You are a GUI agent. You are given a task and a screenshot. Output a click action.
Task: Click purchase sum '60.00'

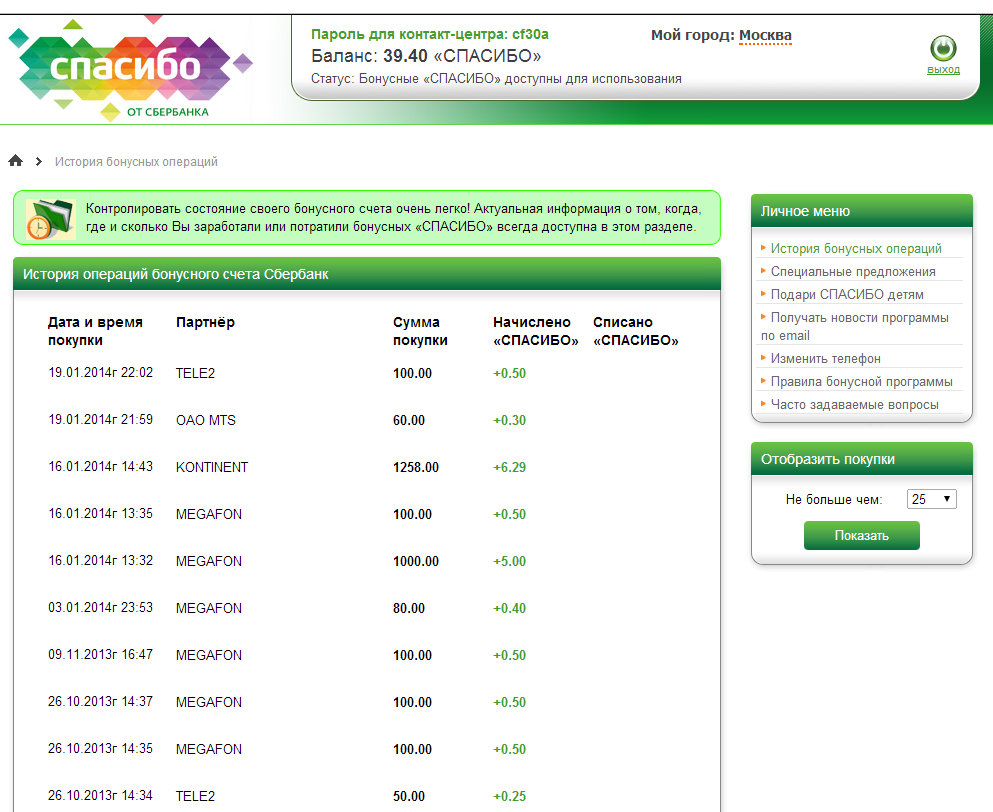point(408,421)
